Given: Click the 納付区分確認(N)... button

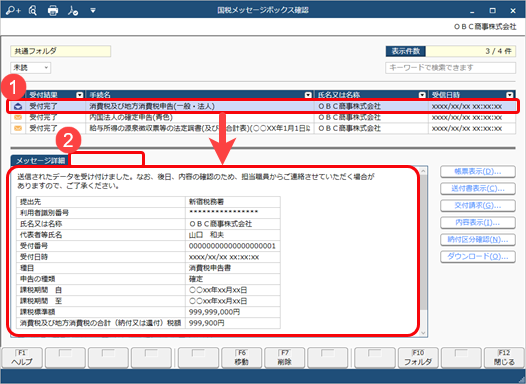Looking at the screenshot, I should (478, 239).
